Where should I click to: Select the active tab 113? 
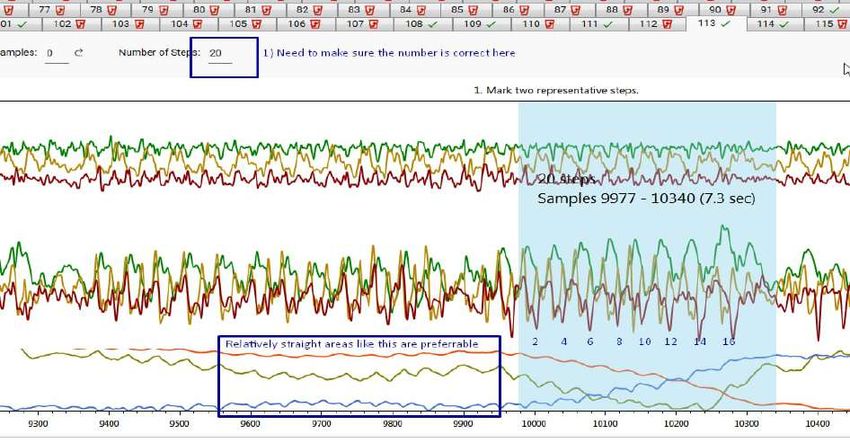[x=707, y=22]
